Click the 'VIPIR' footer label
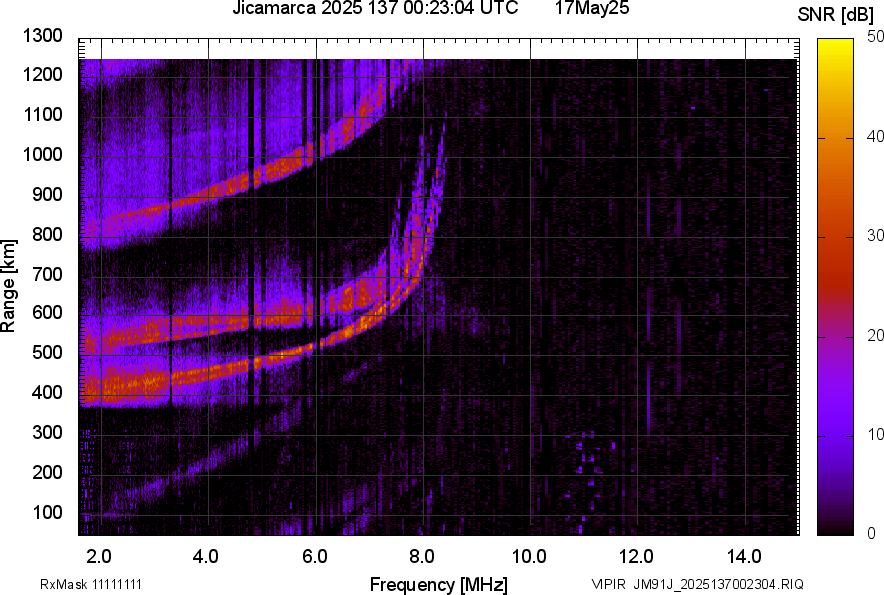Viewport: 884px width, 595px height. (x=608, y=584)
